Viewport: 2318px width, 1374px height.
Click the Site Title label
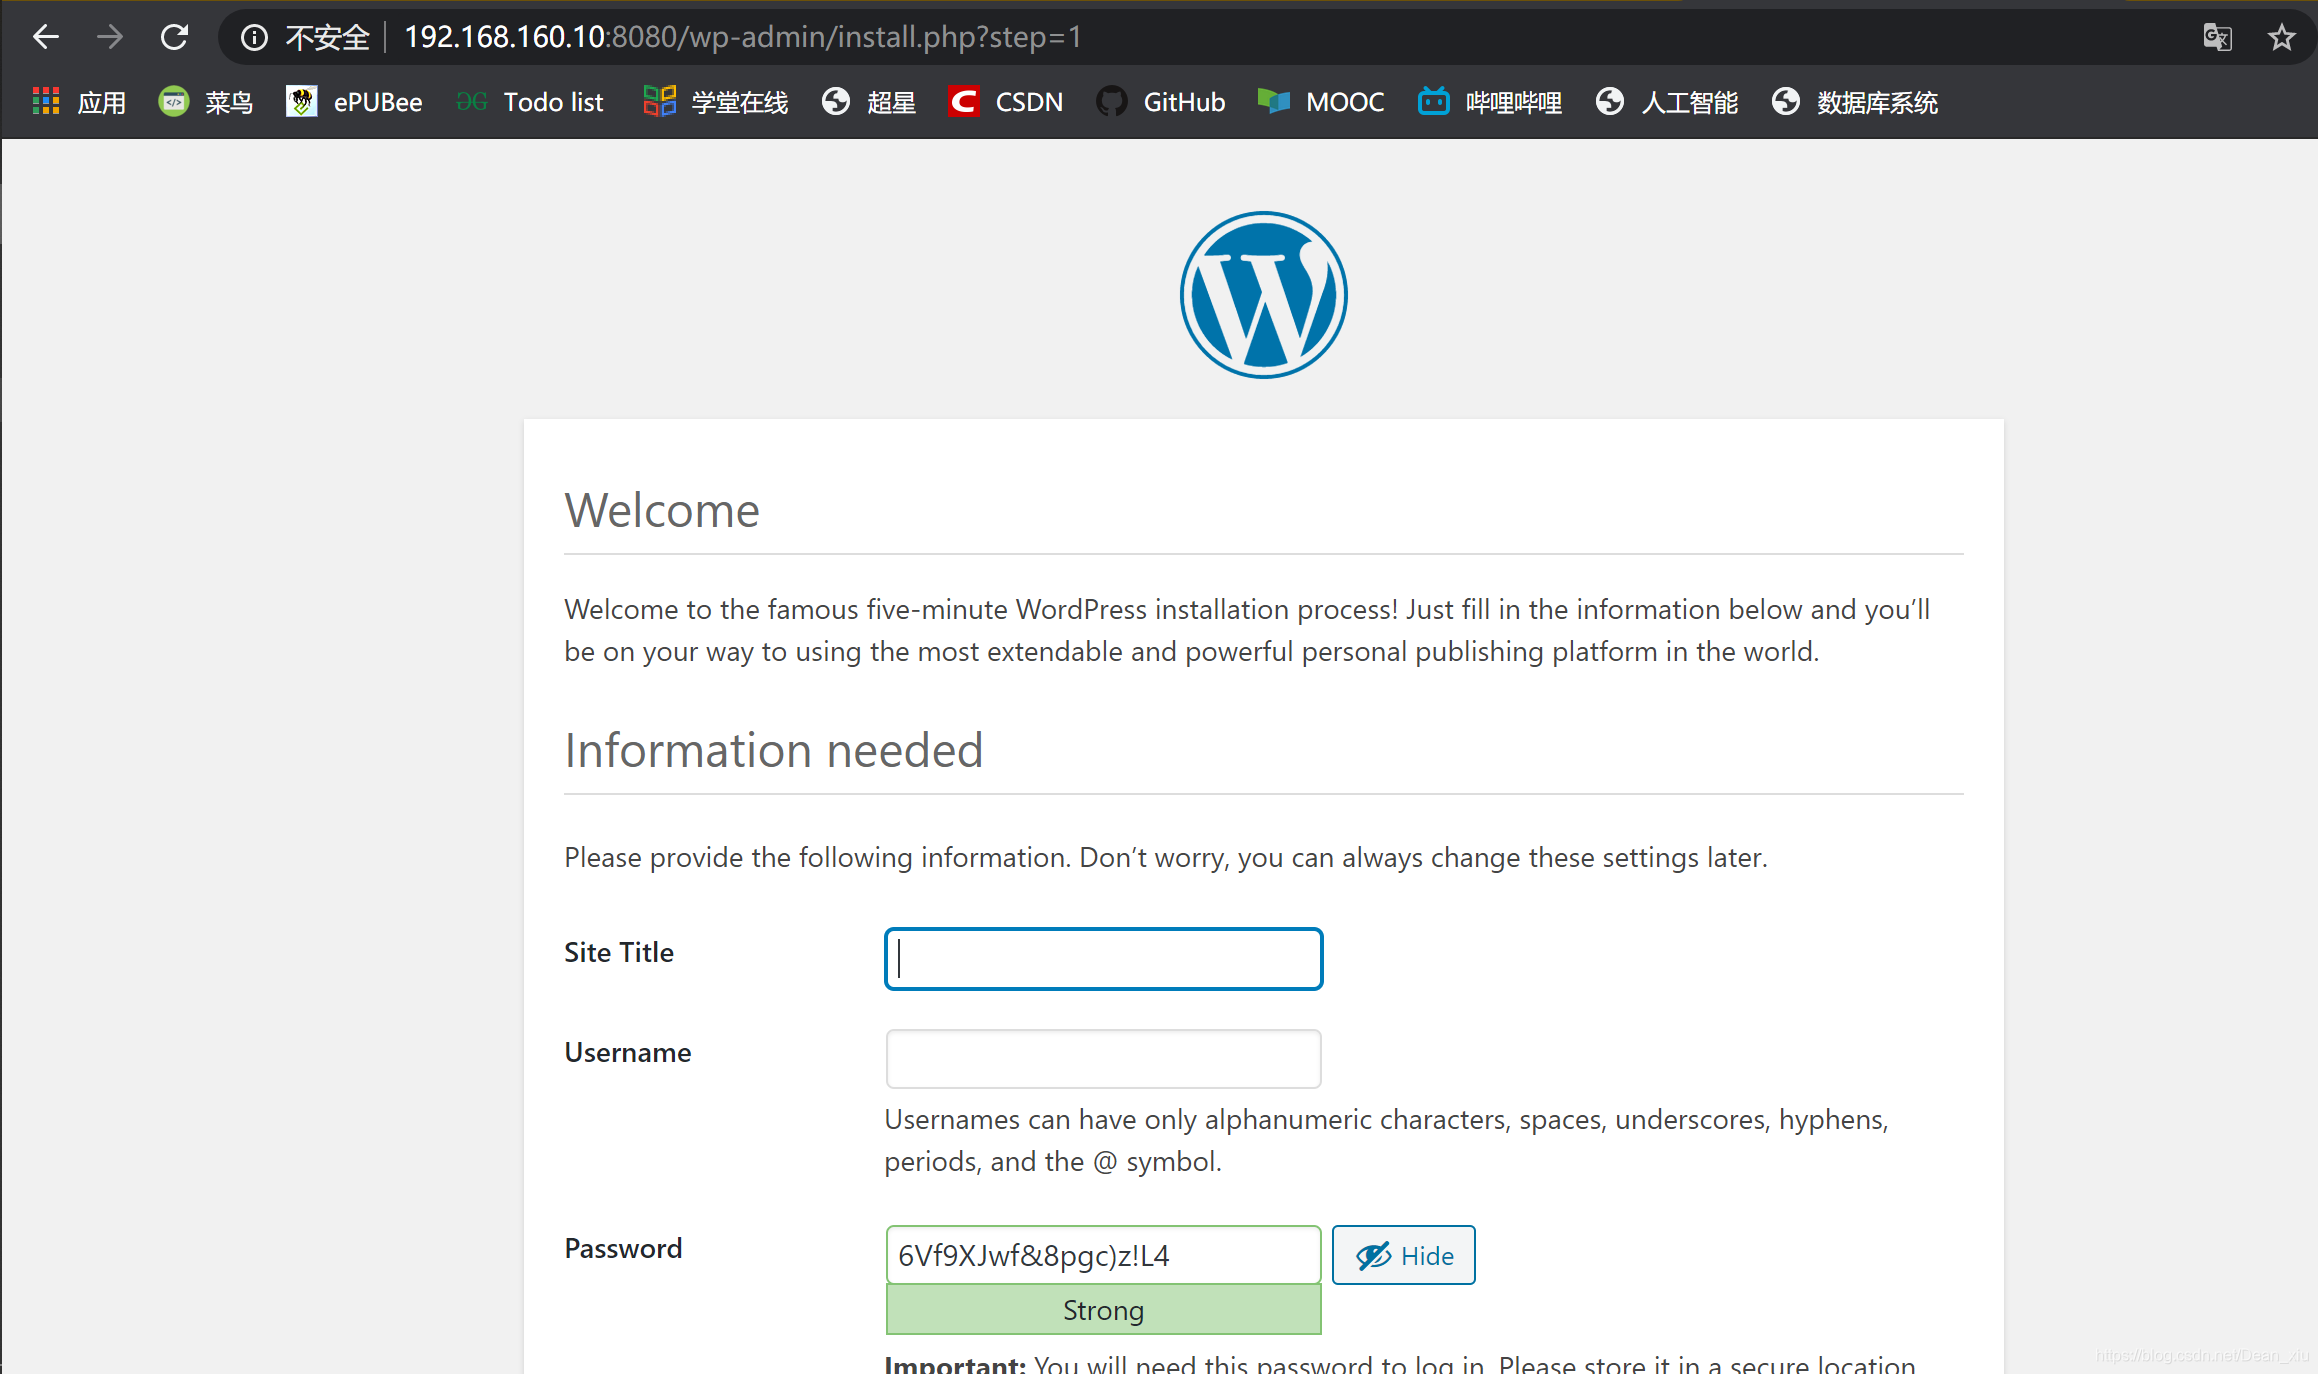(x=619, y=952)
